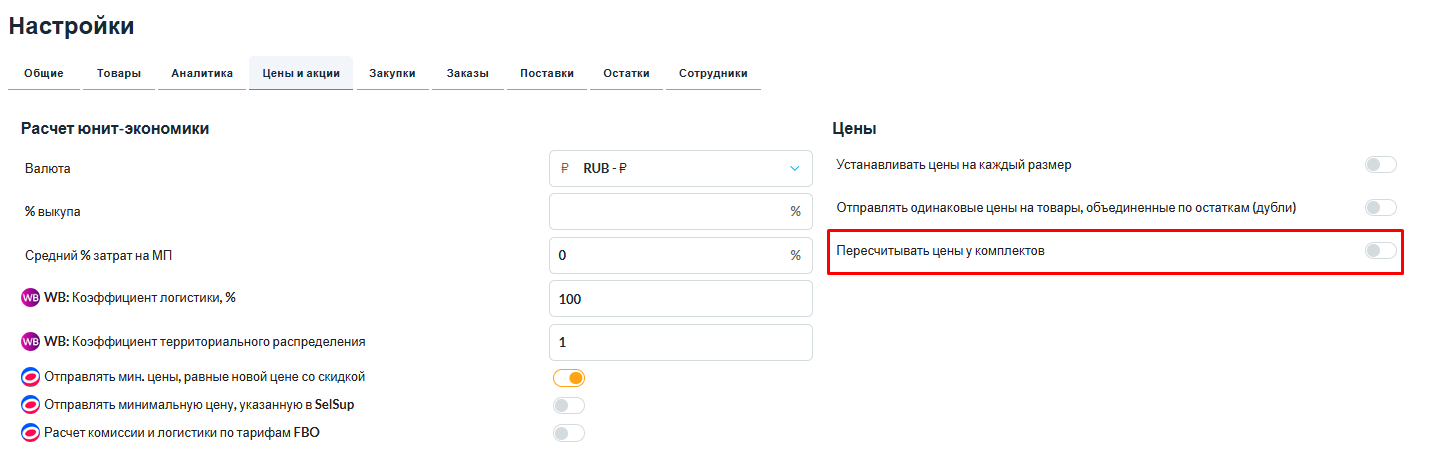Open the RUB - ₽ currency selector
1442x466 pixels.
[x=680, y=169]
